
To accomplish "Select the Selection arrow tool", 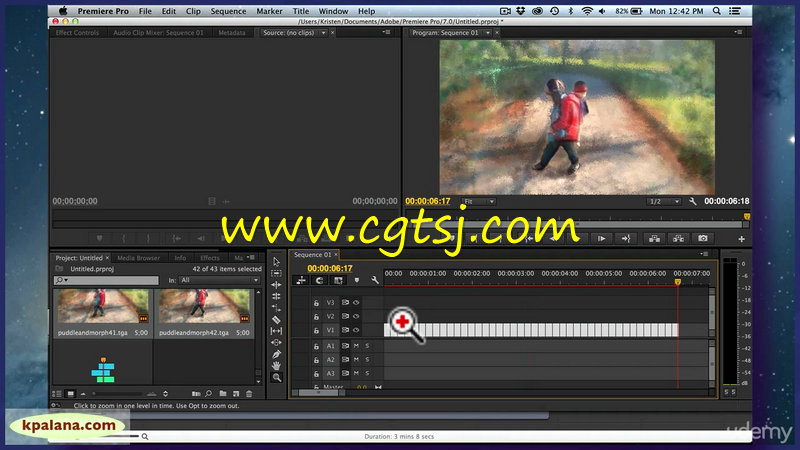I will click(276, 262).
